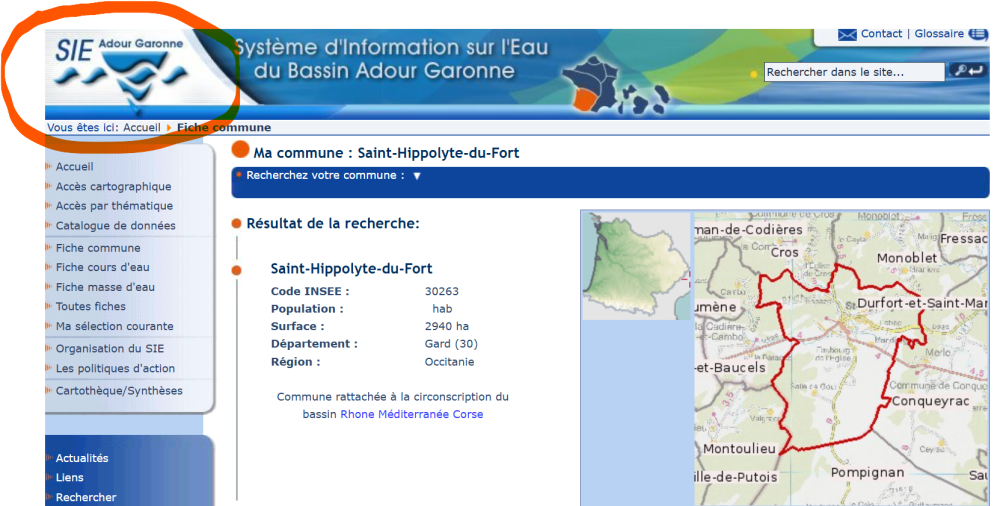Select Accueil in the left menu
The width and height of the screenshot is (1000, 506).
75,167
